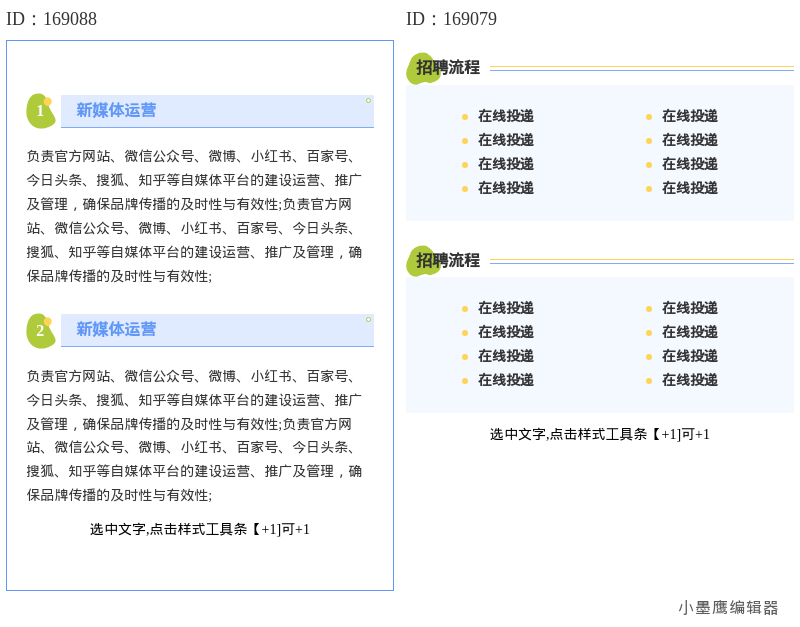The height and width of the screenshot is (627, 800).
Task: Click the 小墨鹰编辑器 label
Action: [729, 608]
